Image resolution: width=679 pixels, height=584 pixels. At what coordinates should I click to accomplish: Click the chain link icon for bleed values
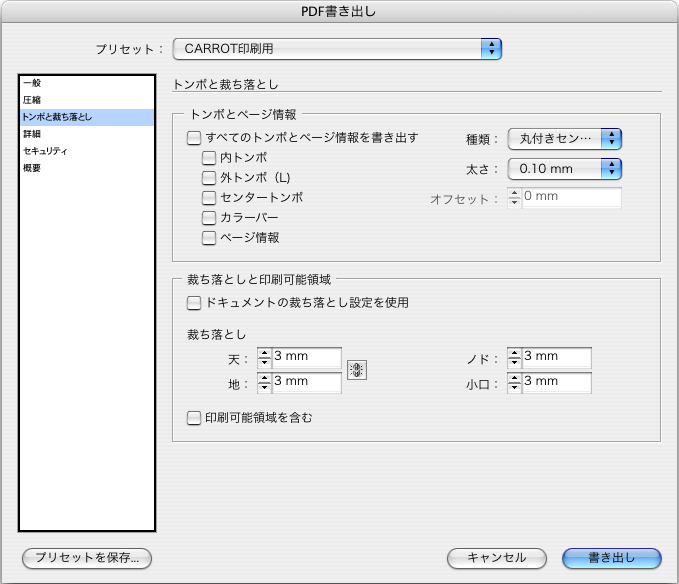(357, 370)
